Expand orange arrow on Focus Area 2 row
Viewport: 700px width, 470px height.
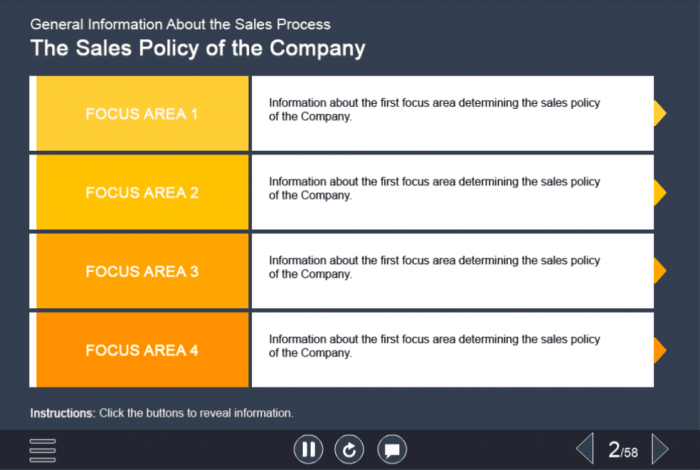click(659, 192)
